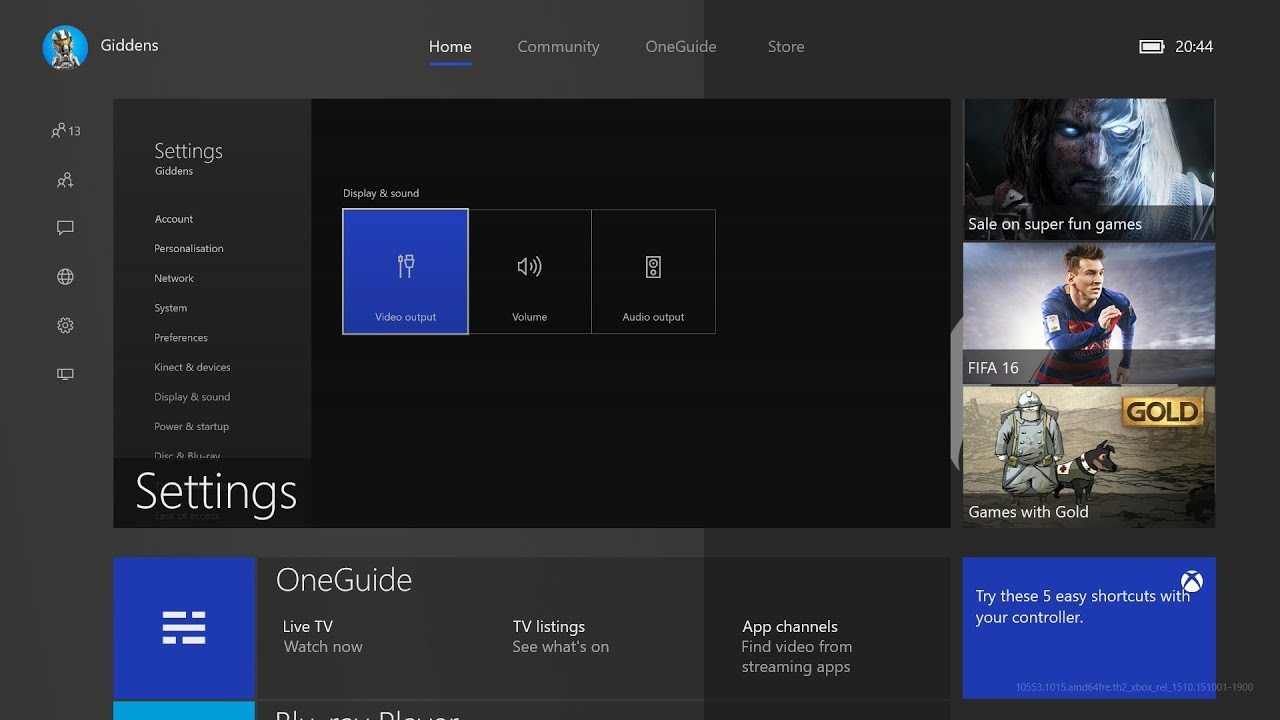Select Personalisation in Settings list
This screenshot has width=1280, height=720.
pos(189,248)
